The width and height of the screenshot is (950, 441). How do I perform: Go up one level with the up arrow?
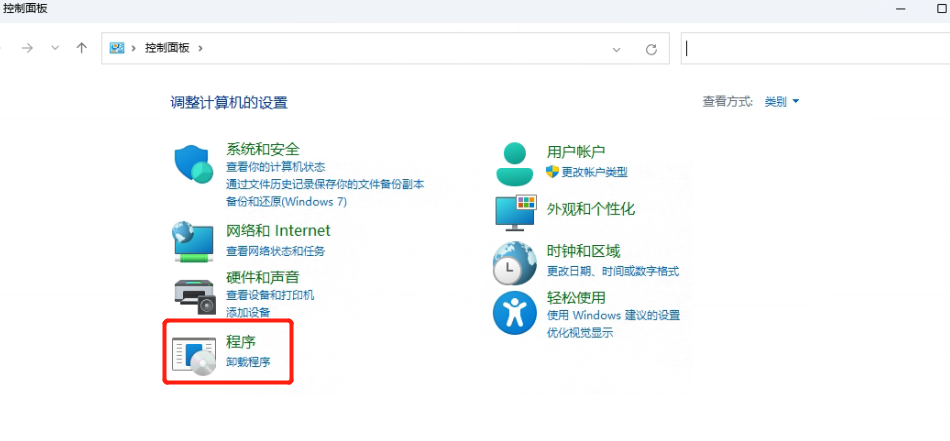tap(82, 48)
